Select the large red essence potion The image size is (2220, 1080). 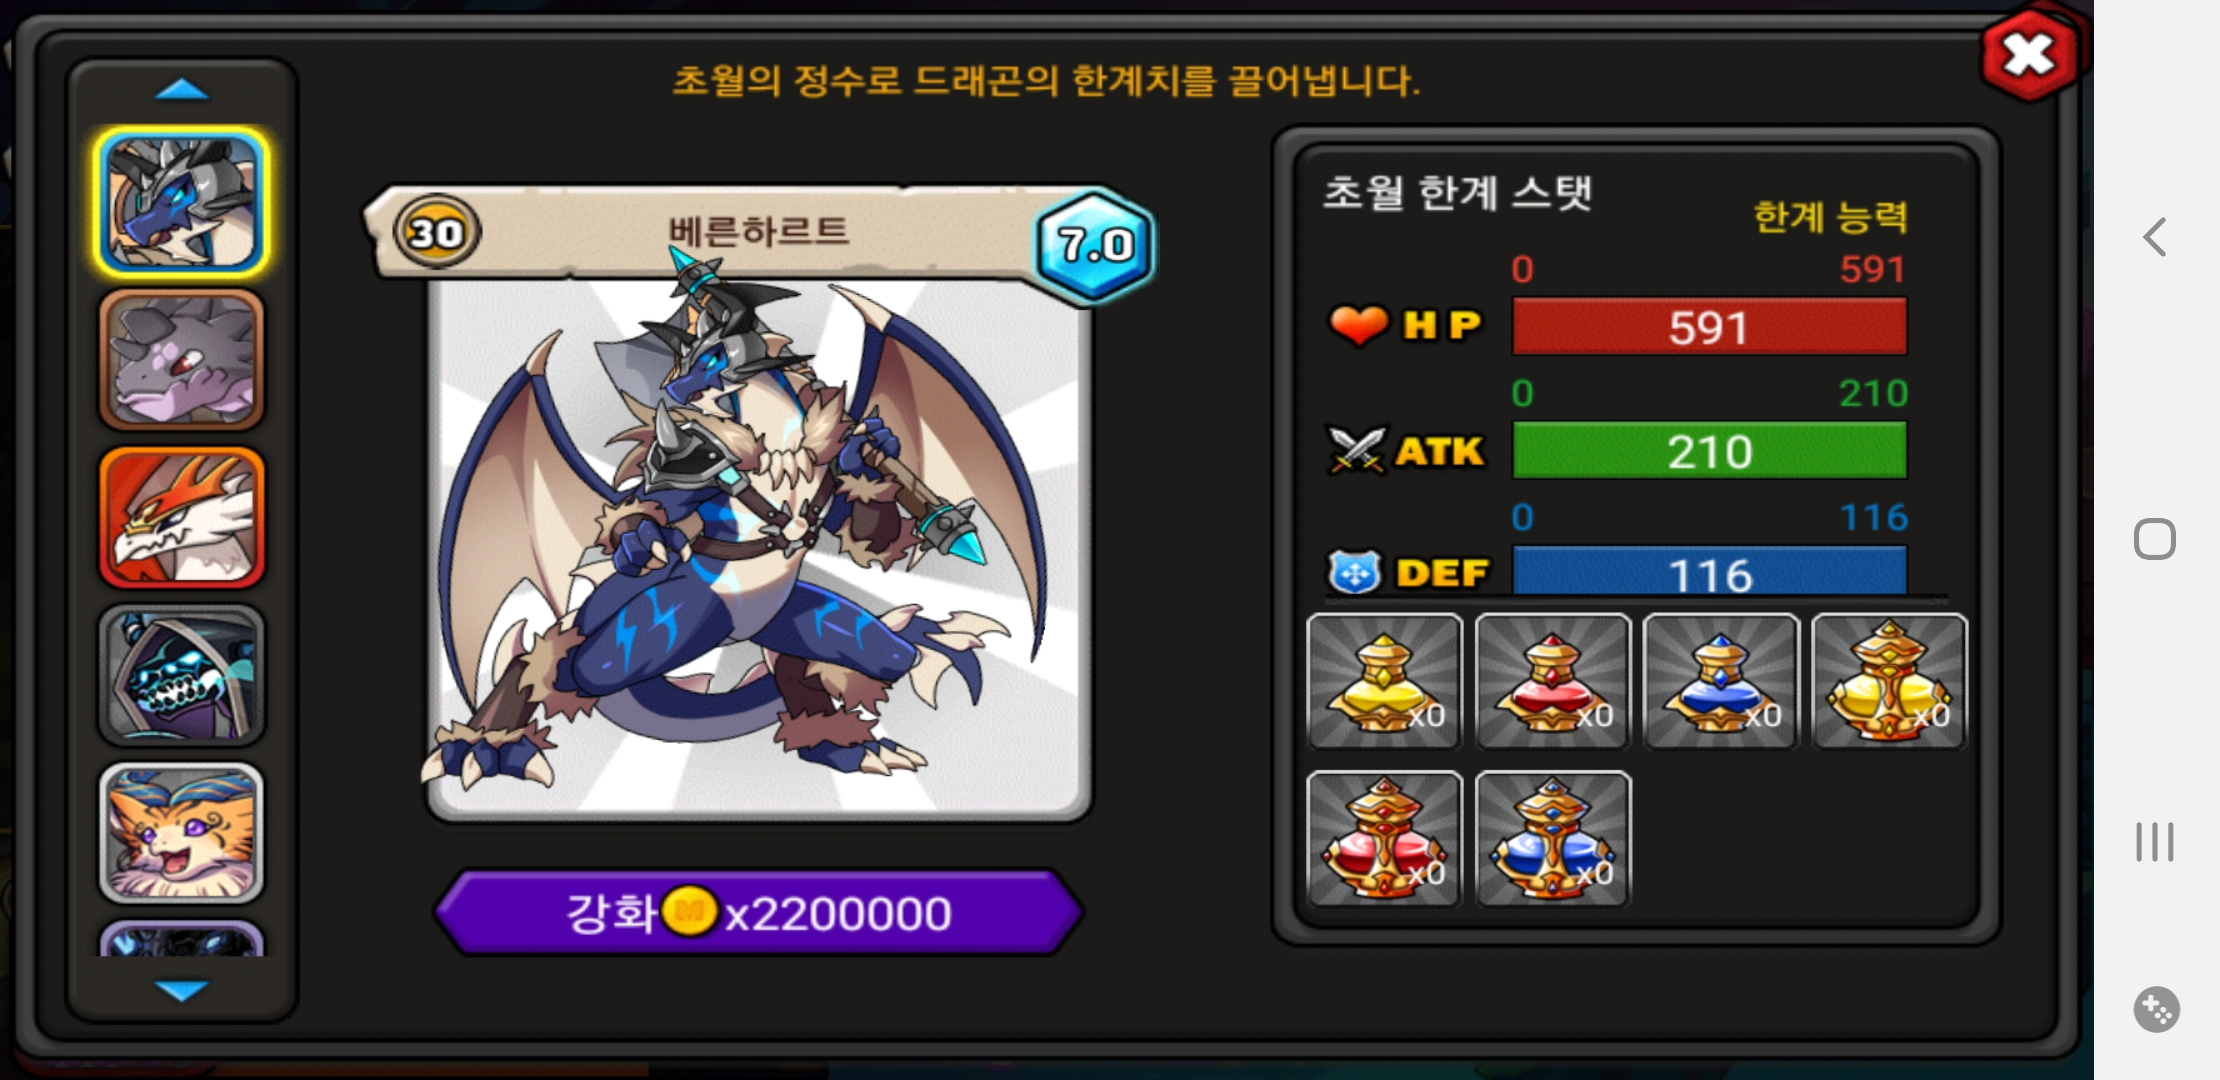[x=1385, y=839]
